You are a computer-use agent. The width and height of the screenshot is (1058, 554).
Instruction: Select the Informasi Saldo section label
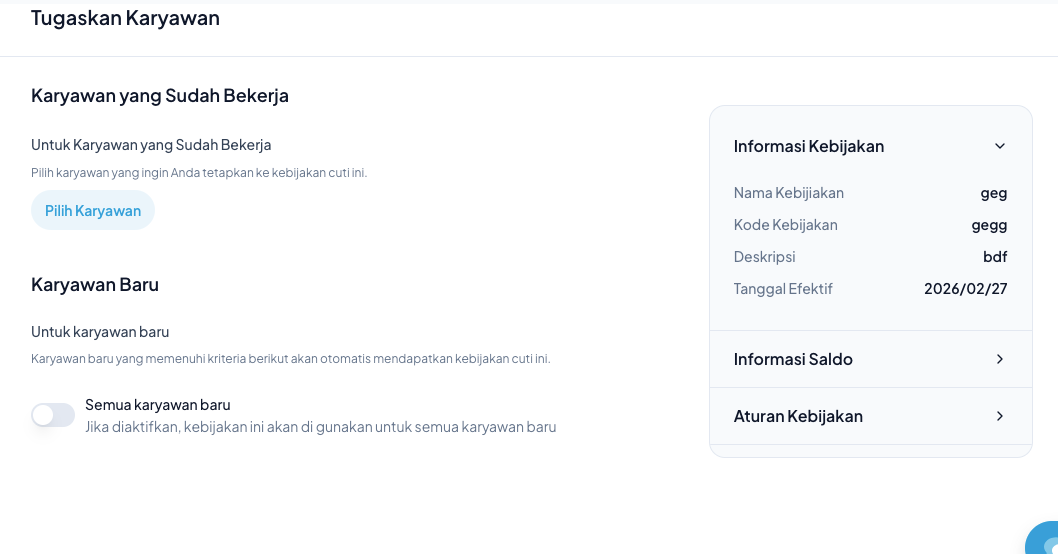pos(793,359)
